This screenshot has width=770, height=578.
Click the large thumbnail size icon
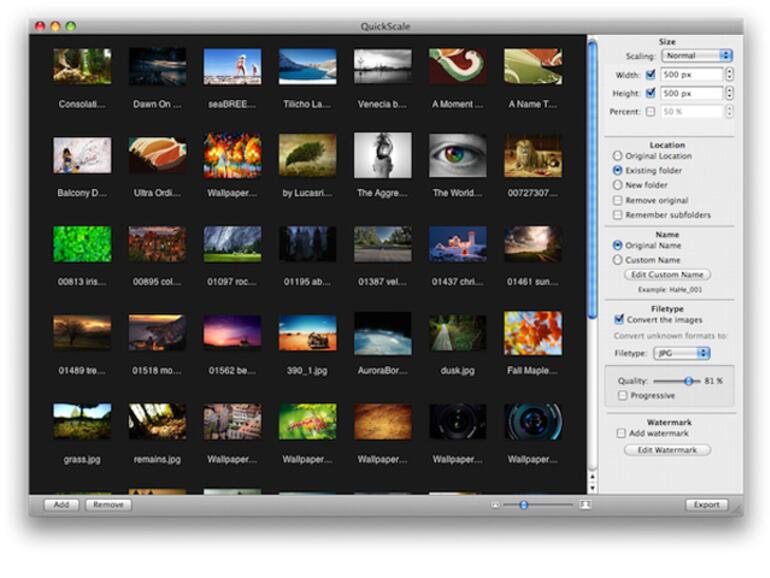coord(585,505)
